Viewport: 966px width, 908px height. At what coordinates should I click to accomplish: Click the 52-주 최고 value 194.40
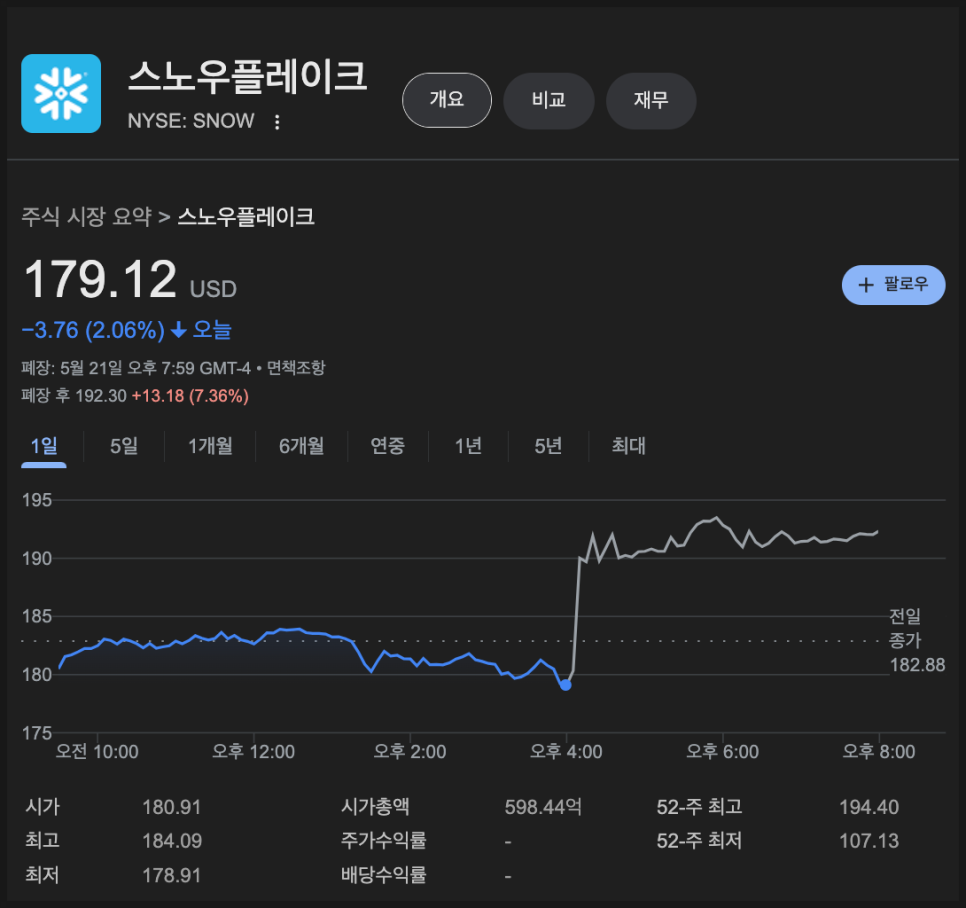tap(869, 807)
